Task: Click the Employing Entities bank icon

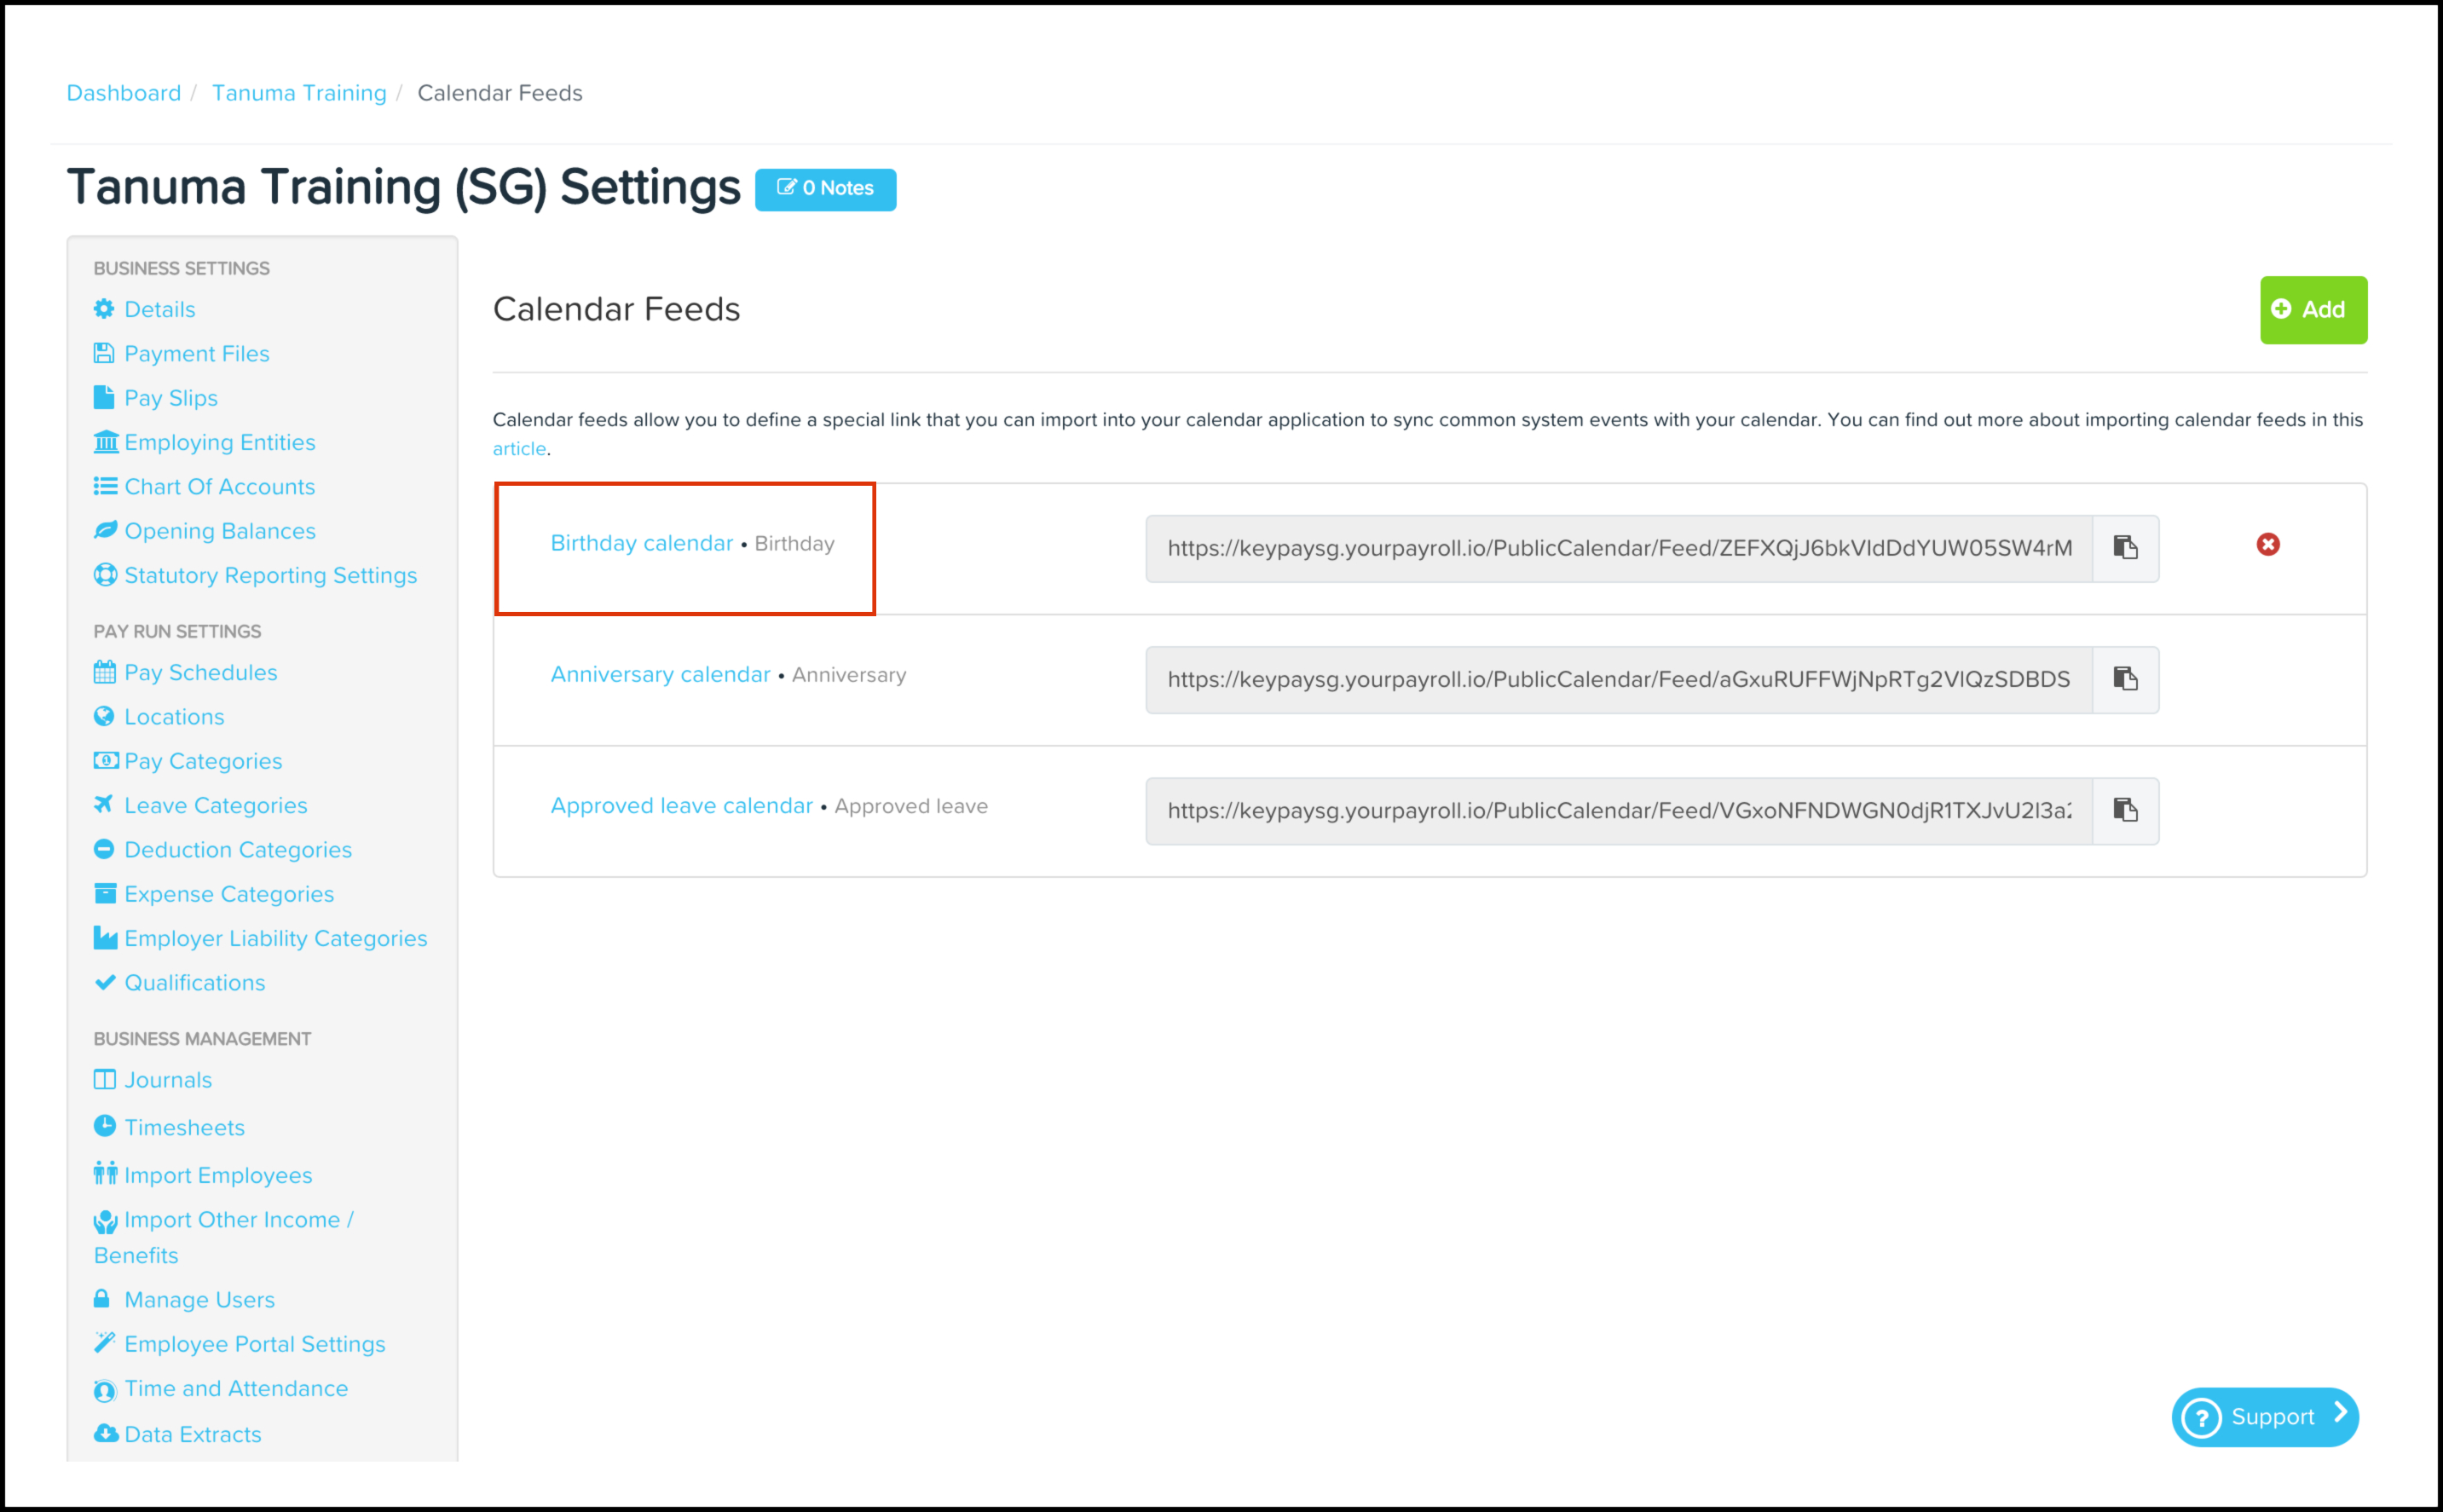Action: click(105, 442)
